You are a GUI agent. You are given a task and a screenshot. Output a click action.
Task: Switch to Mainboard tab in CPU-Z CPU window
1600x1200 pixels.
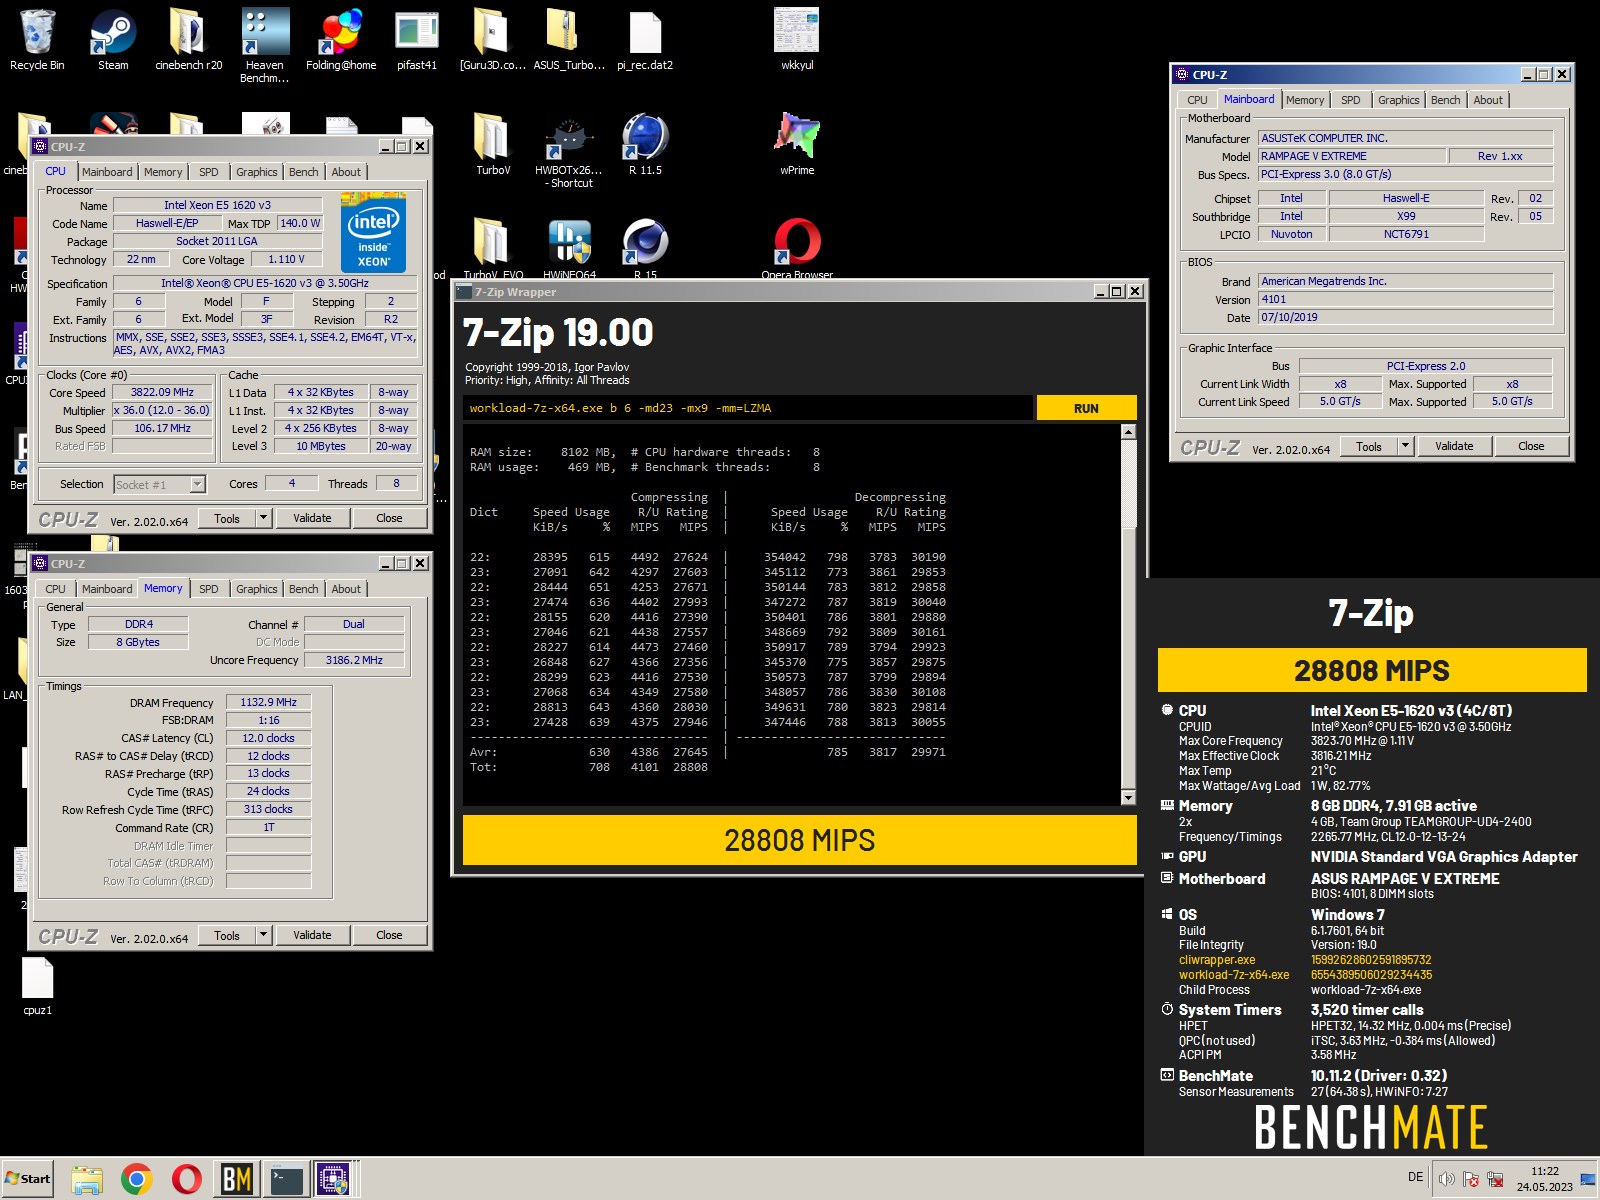pos(107,172)
